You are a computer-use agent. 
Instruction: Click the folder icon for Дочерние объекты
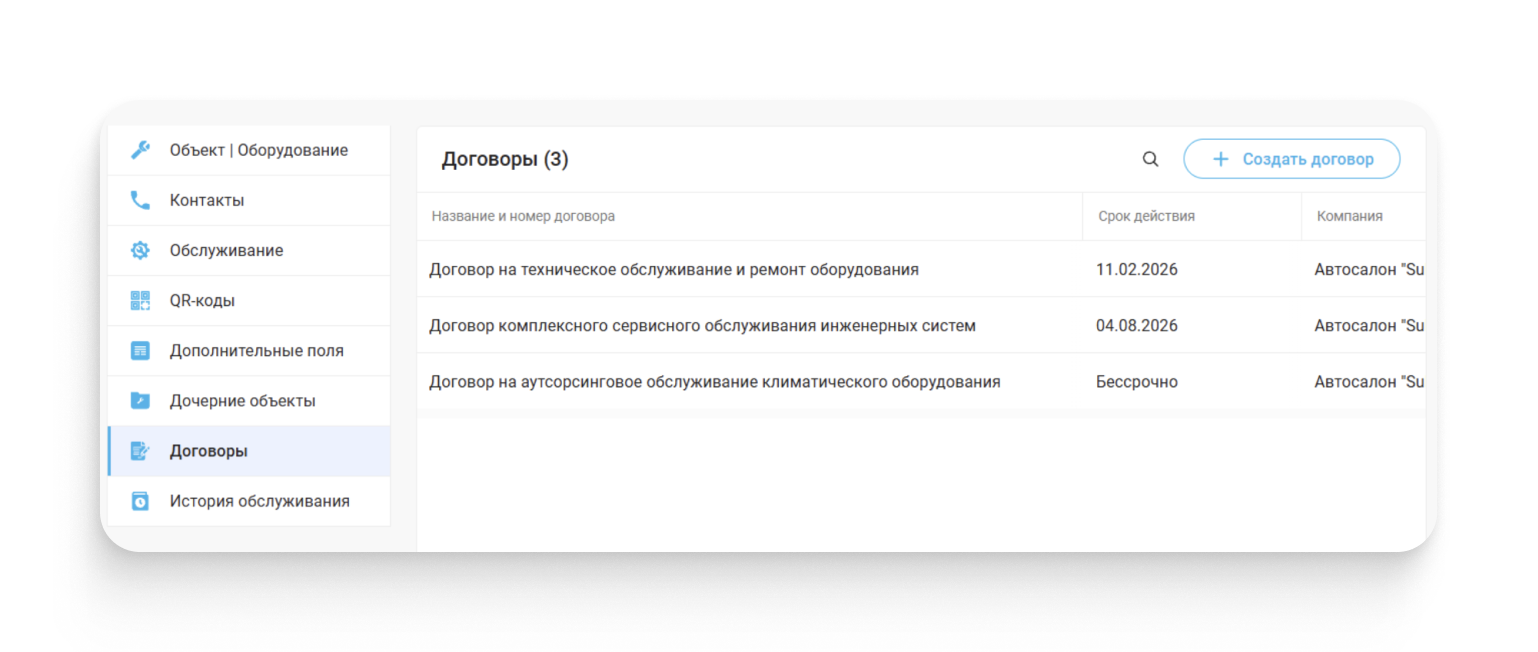140,401
